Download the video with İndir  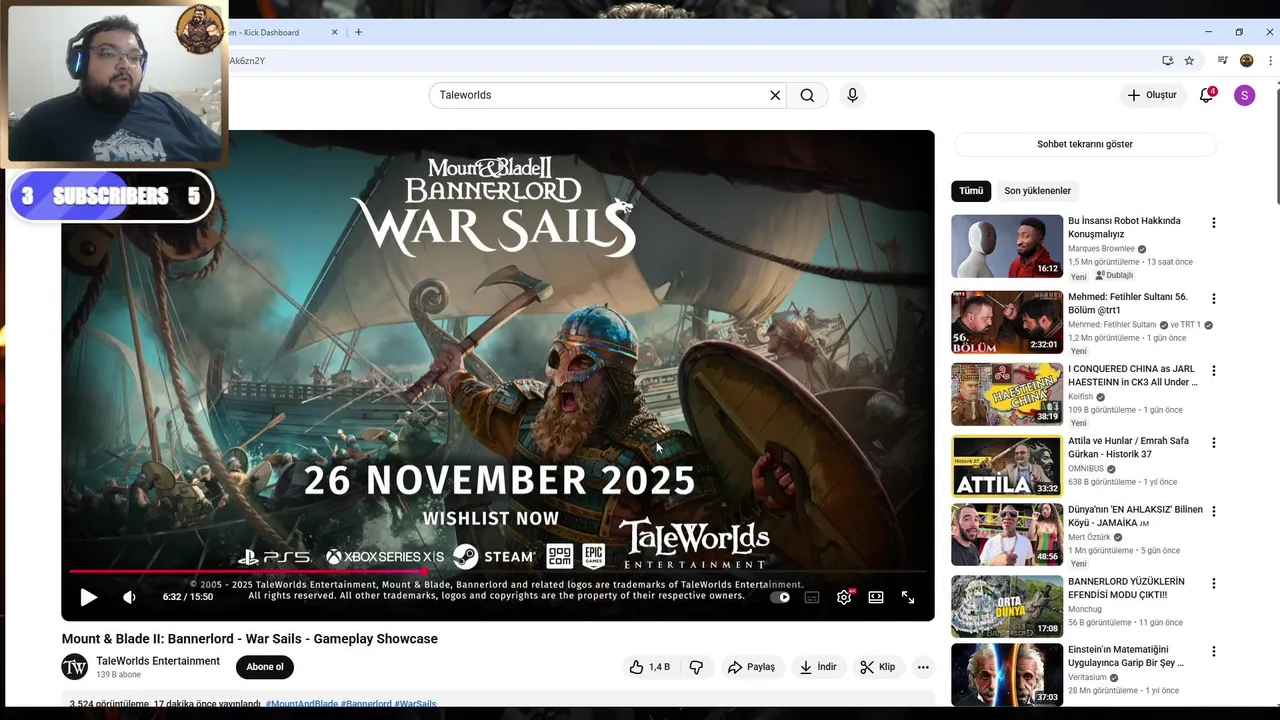click(818, 667)
